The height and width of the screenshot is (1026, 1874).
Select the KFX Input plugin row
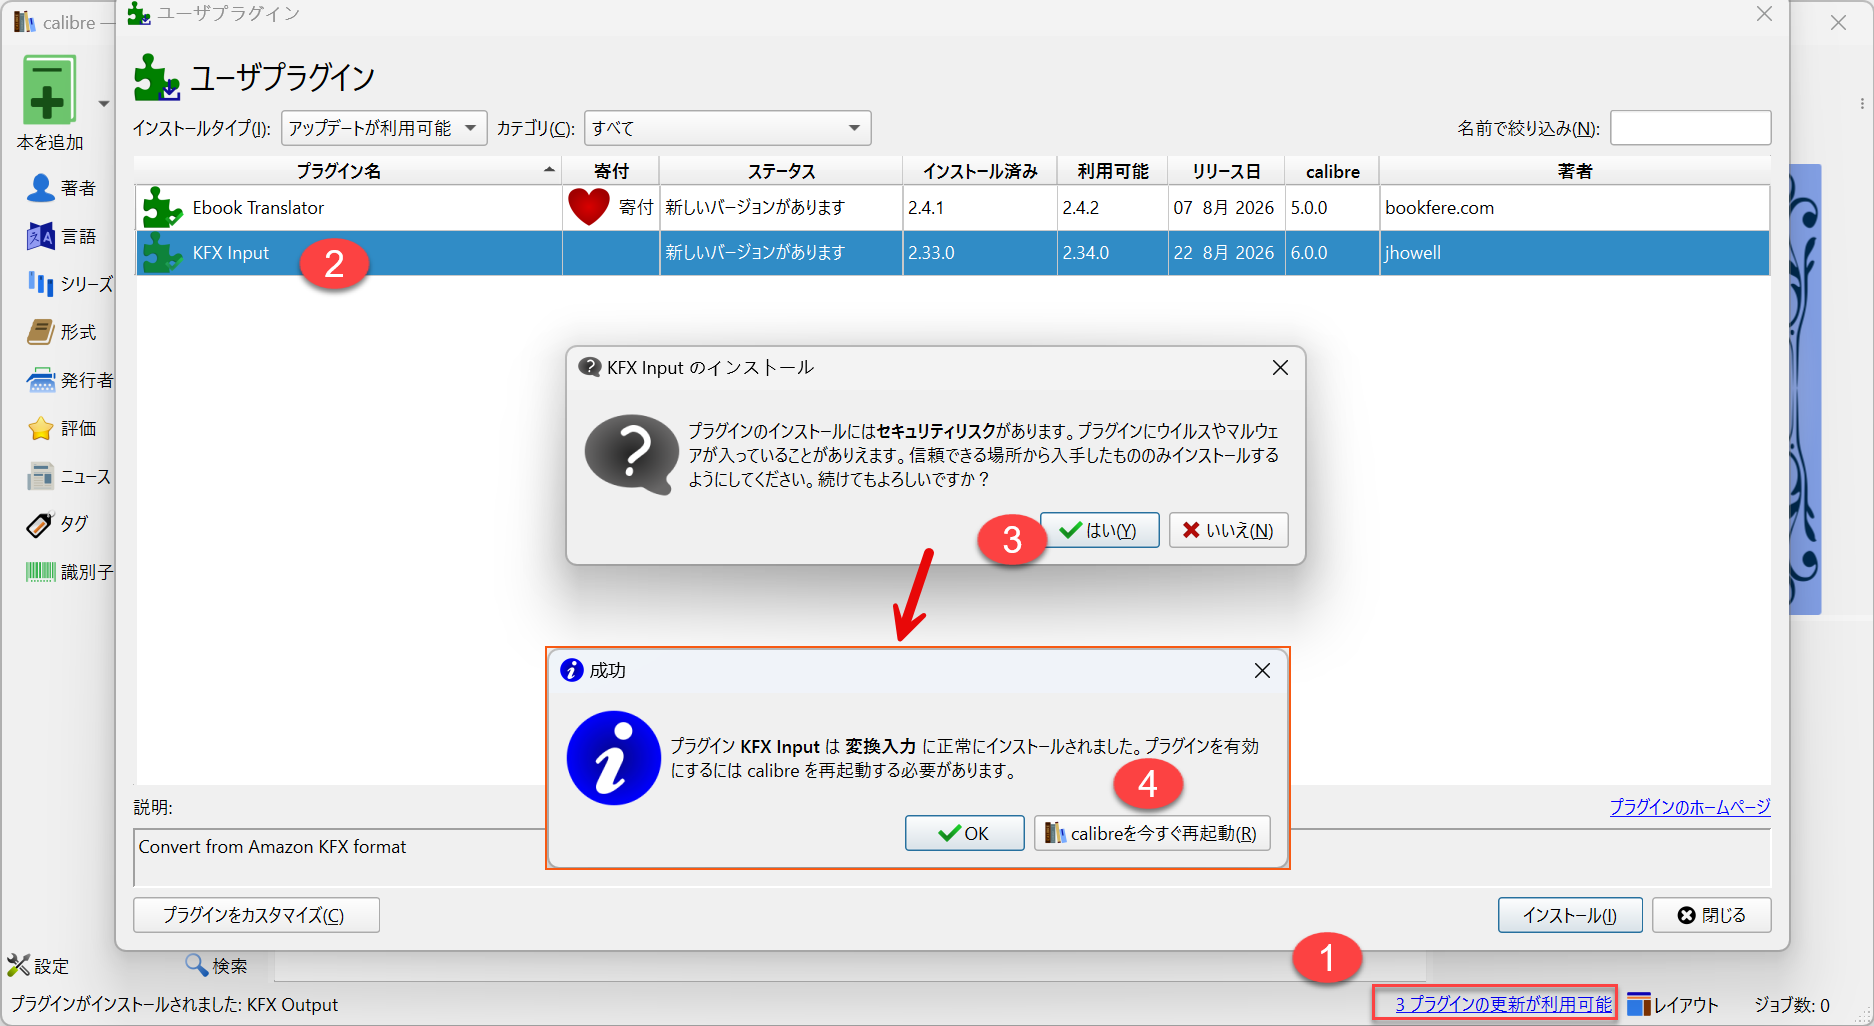point(952,253)
